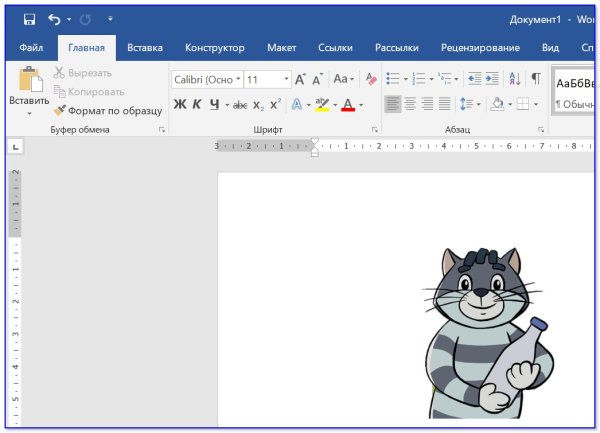The width and height of the screenshot is (600, 433).
Task: Toggle show paragraph marks (¶)
Action: point(536,79)
